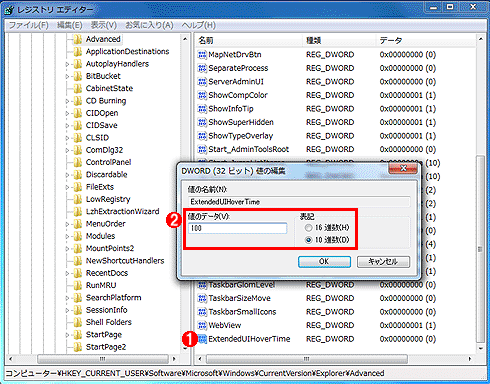The width and height of the screenshot is (490, 384).
Task: Expand the MenuOrder registry key
Action: pyautogui.click(x=67, y=224)
